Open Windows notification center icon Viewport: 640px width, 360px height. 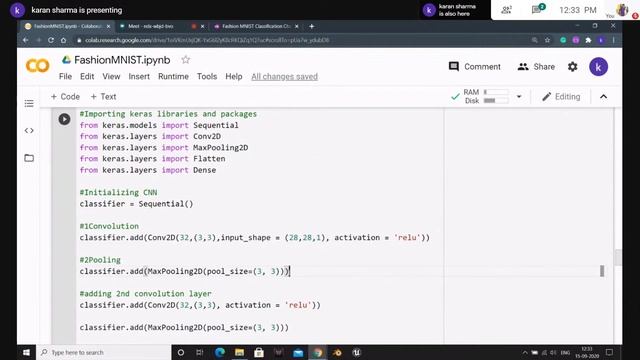[609, 352]
